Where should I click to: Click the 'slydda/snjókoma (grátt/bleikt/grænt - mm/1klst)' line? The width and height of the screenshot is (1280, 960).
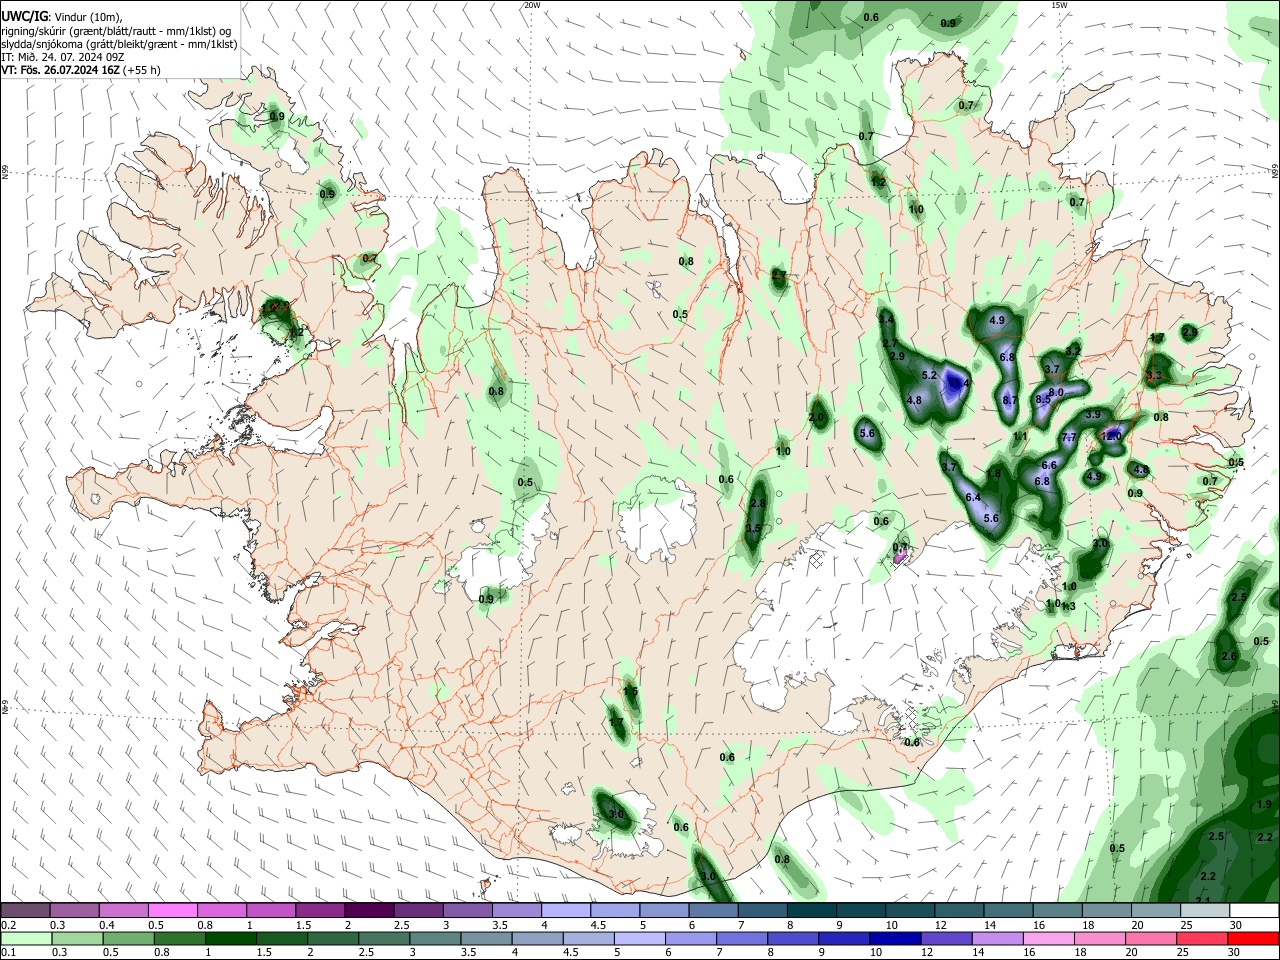click(x=118, y=44)
